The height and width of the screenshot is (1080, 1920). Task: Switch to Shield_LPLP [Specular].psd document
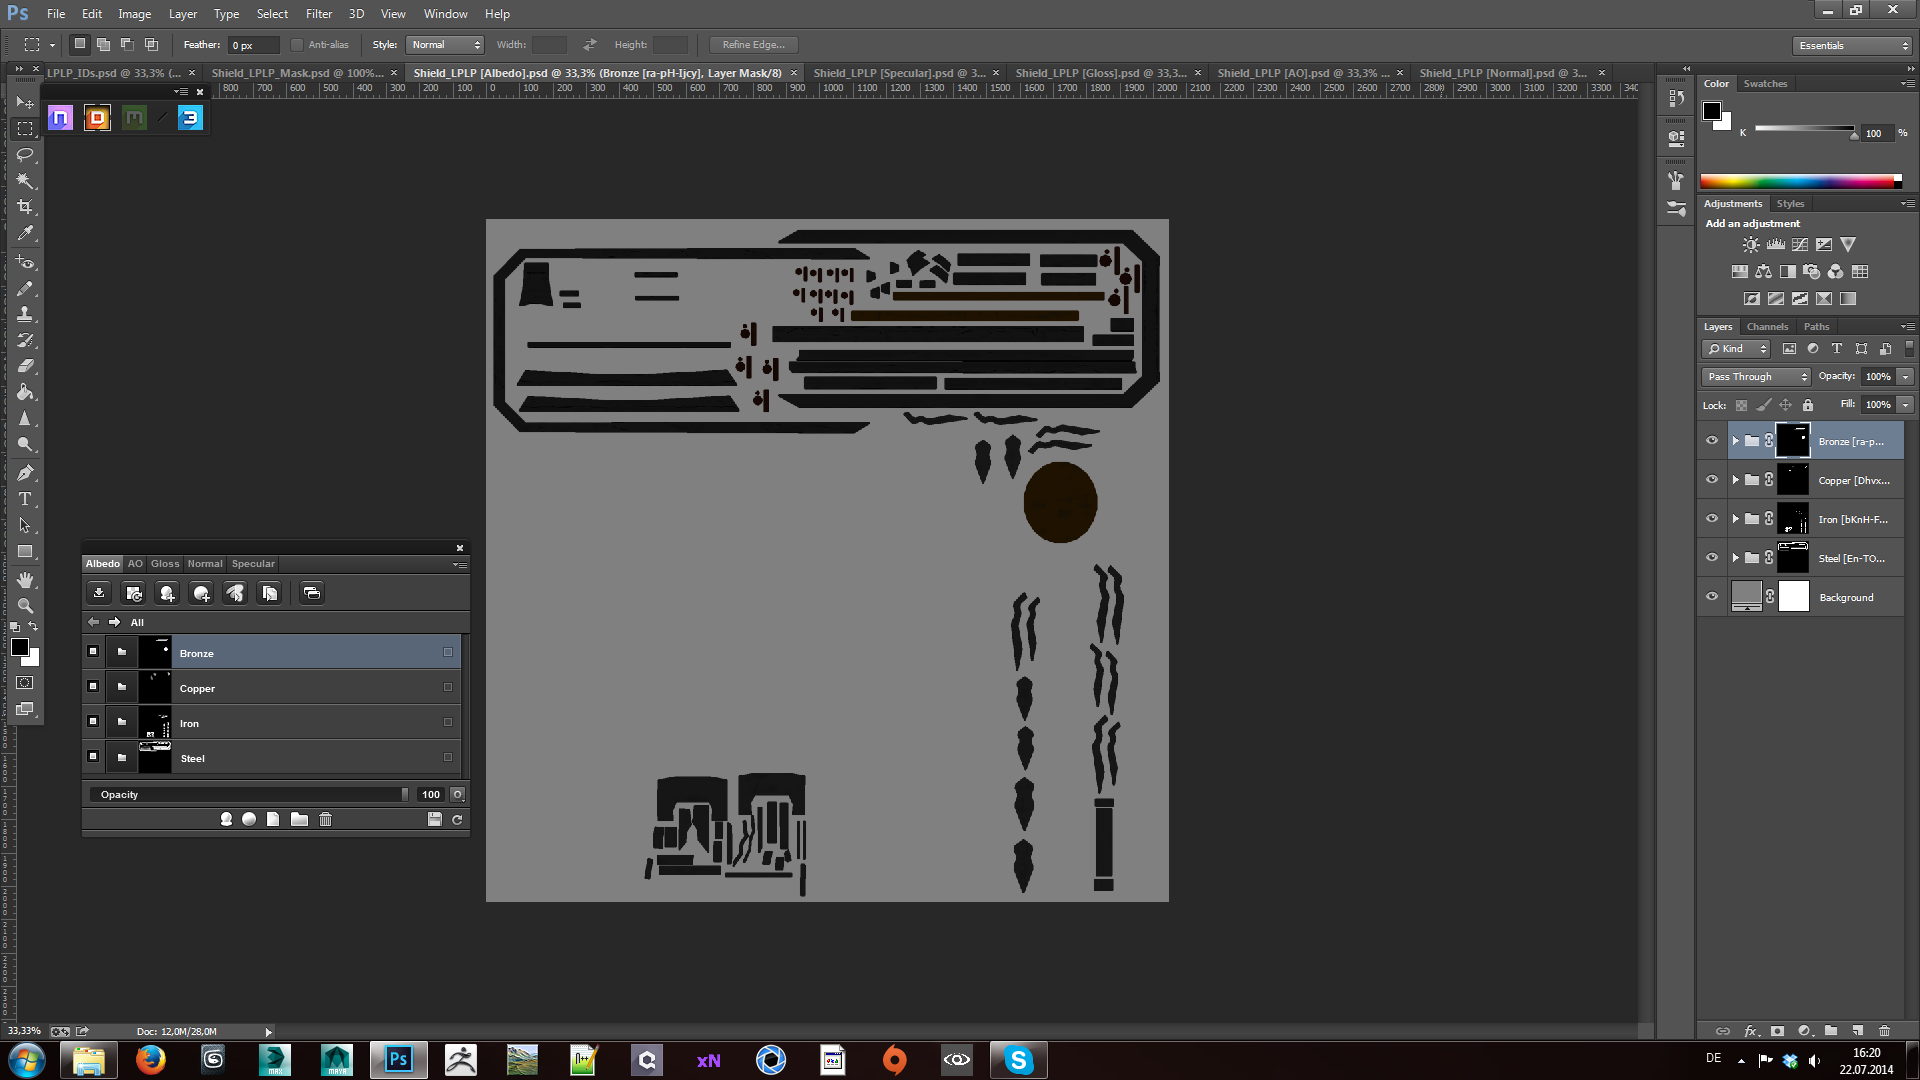coord(899,73)
